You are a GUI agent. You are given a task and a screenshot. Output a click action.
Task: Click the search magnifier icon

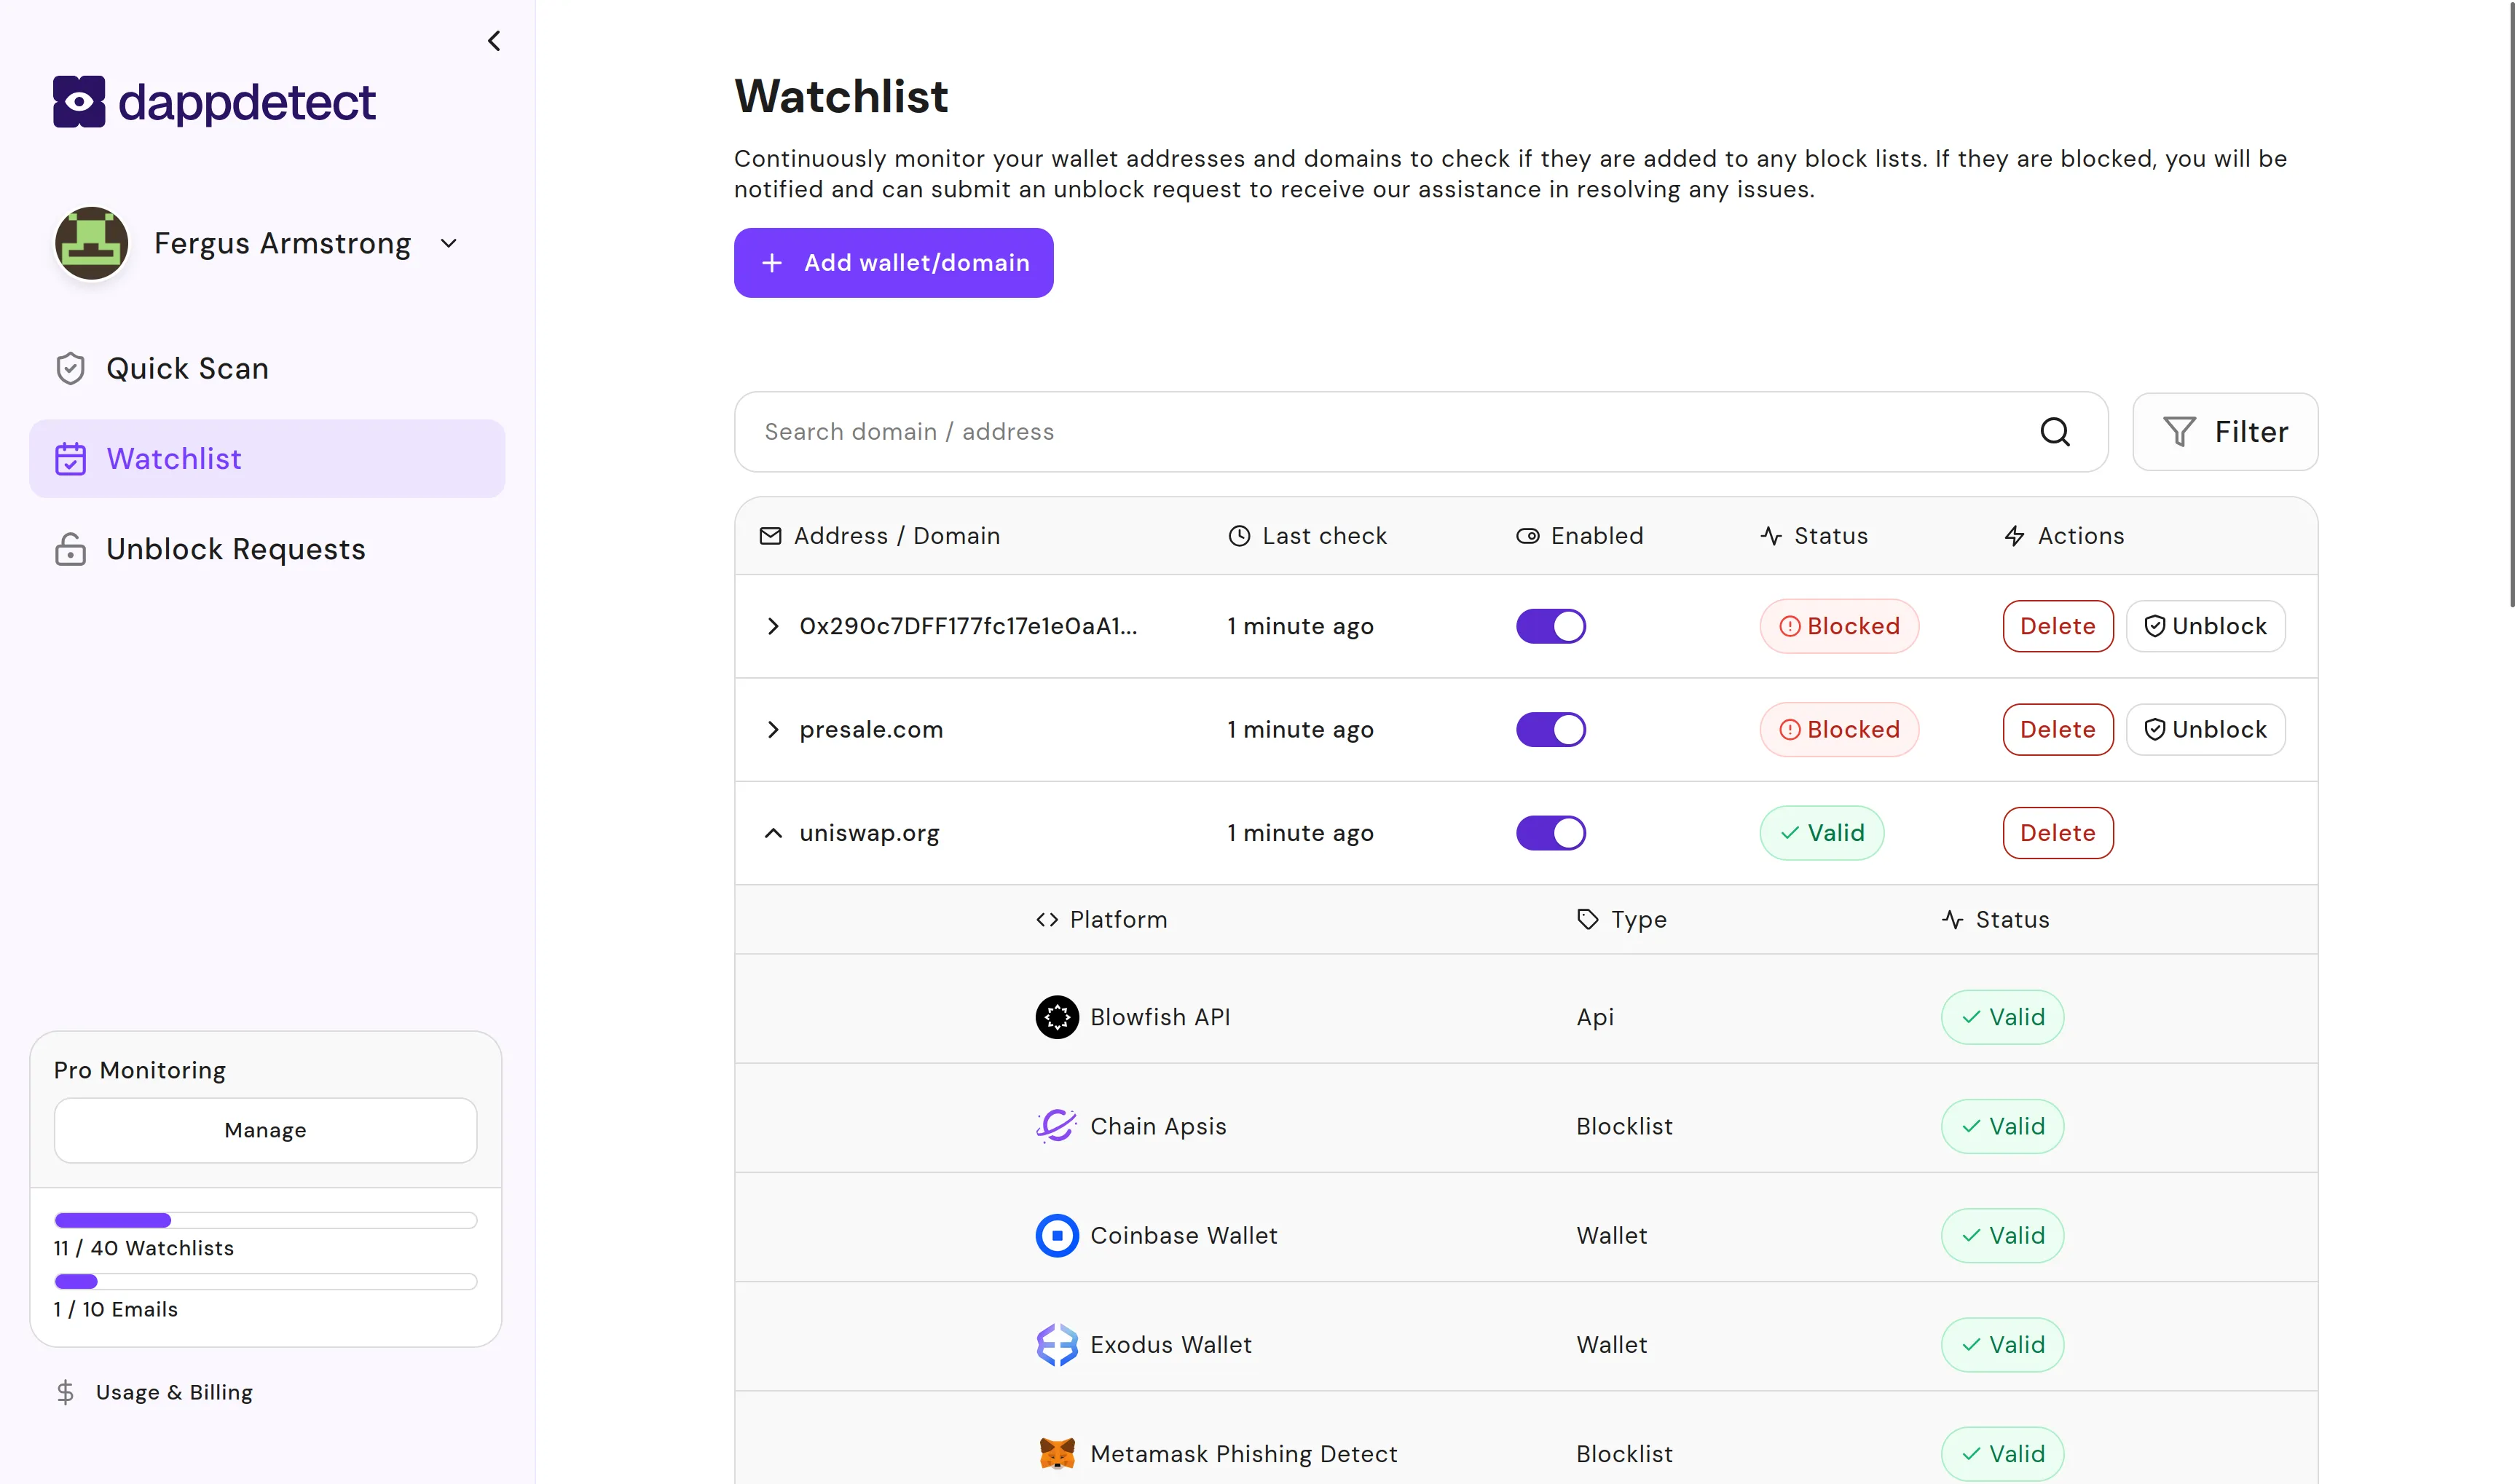pos(2056,431)
